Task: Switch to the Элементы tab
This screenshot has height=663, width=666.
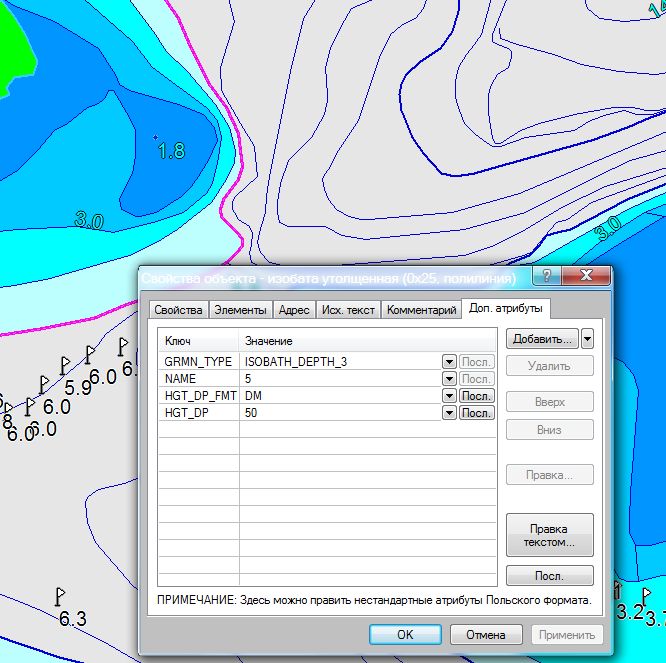Action: point(240,310)
